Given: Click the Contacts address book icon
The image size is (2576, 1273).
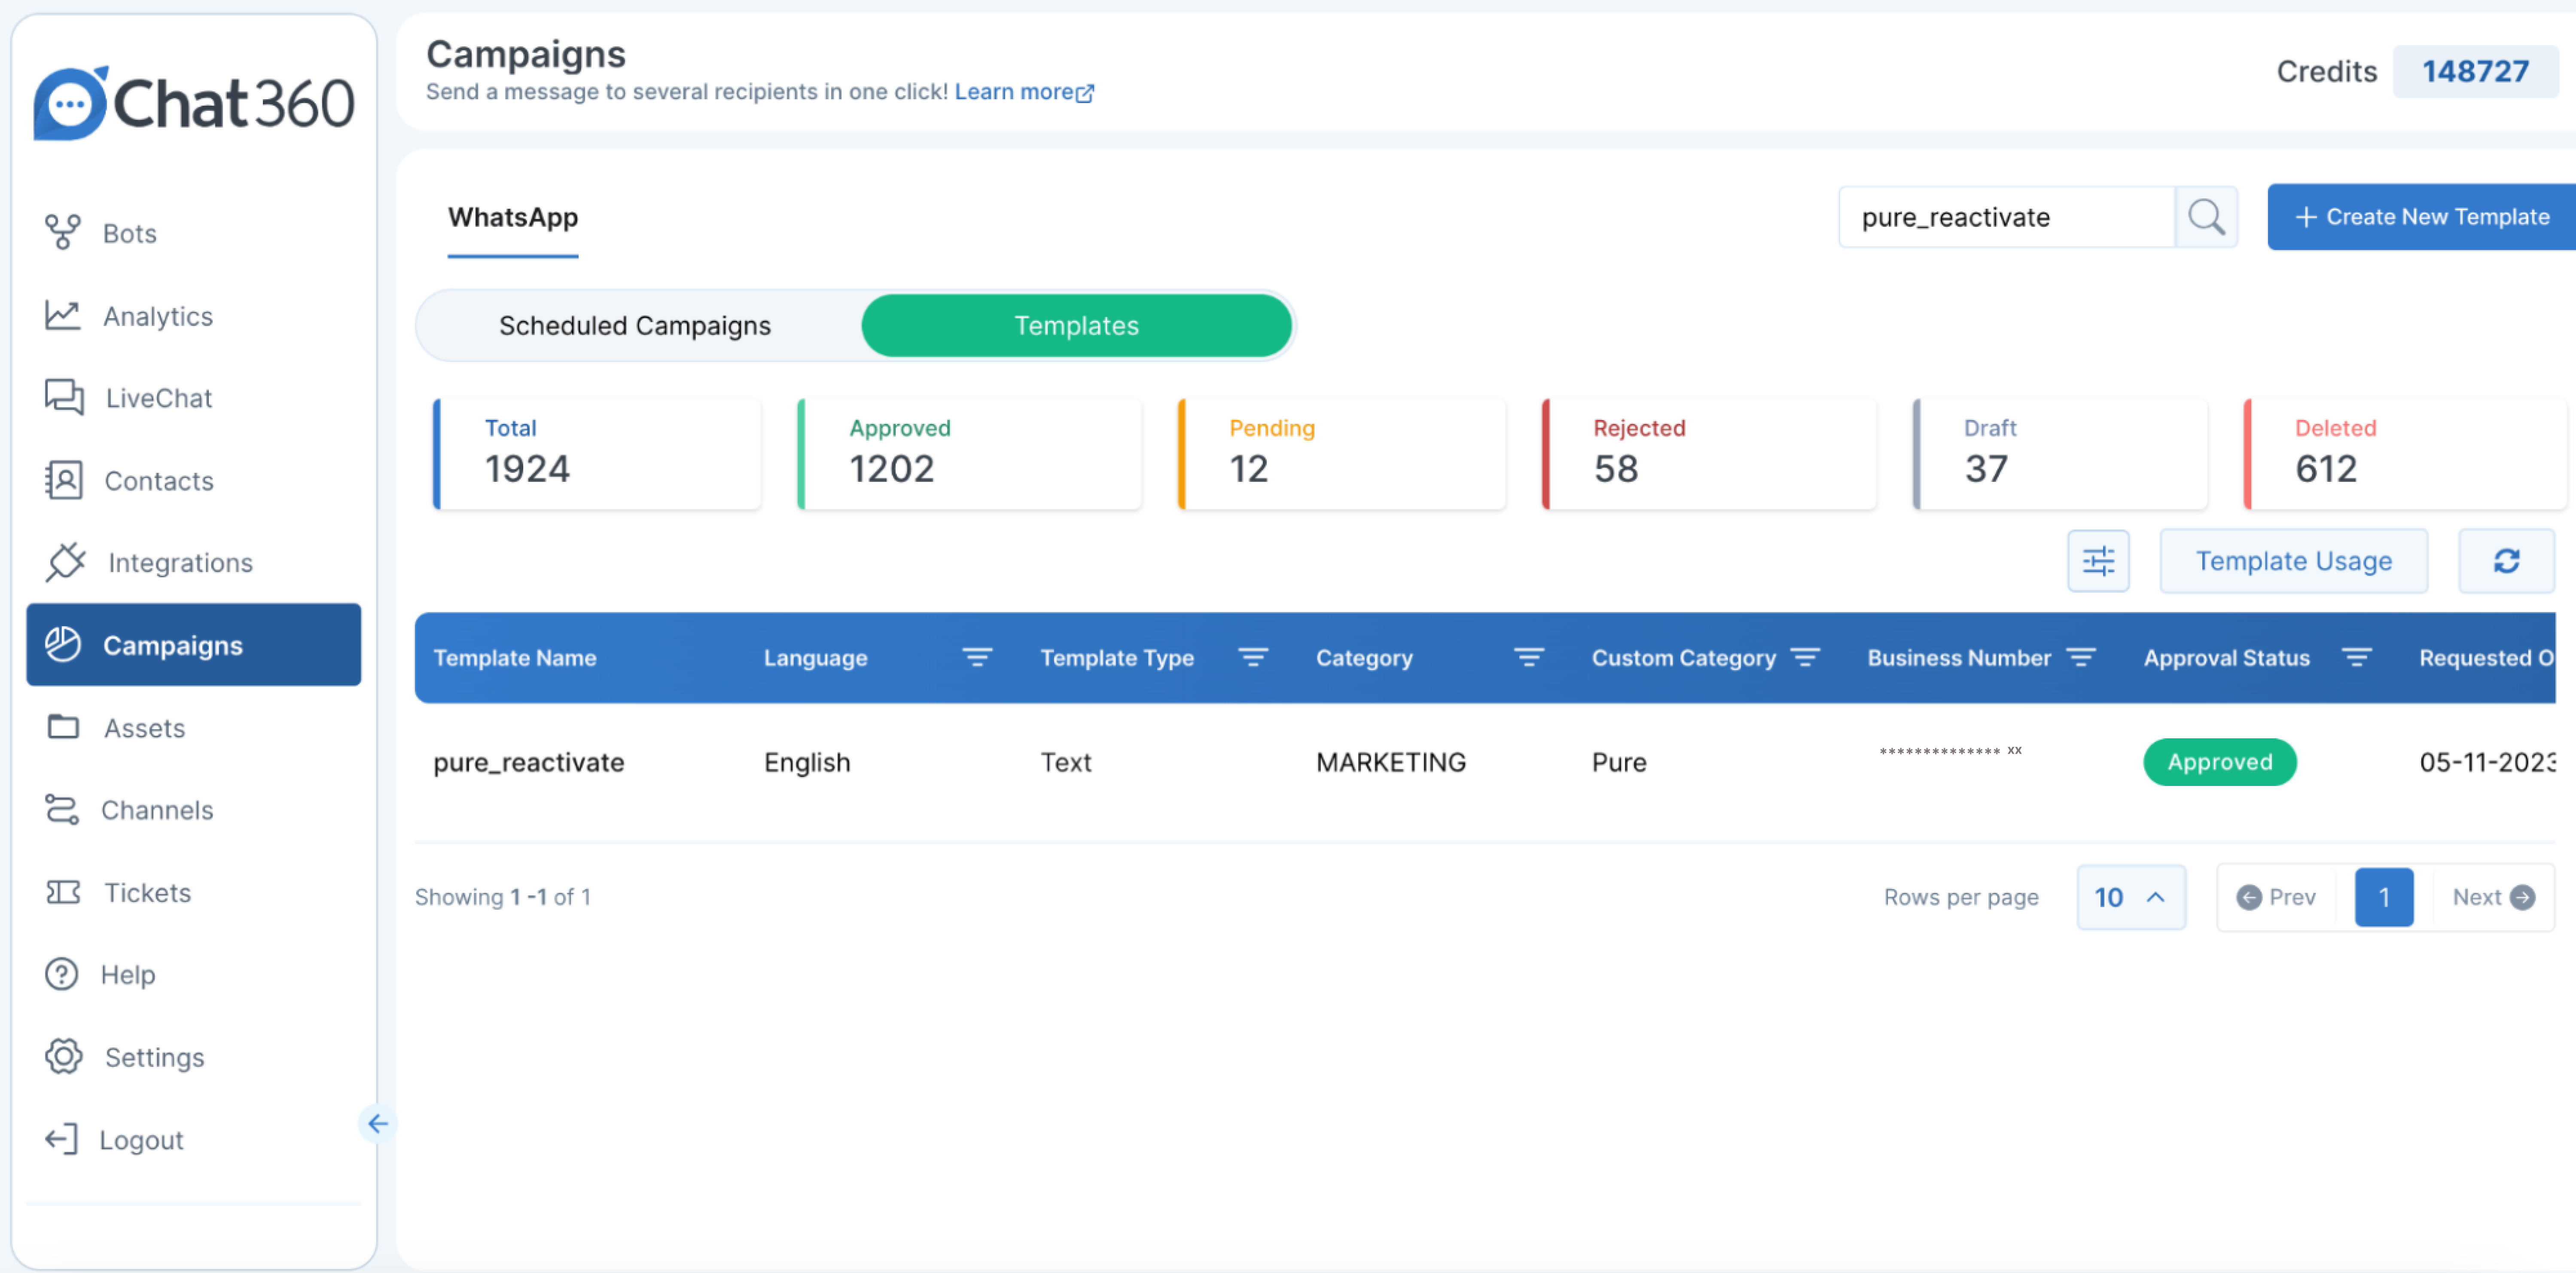Looking at the screenshot, I should 63,480.
